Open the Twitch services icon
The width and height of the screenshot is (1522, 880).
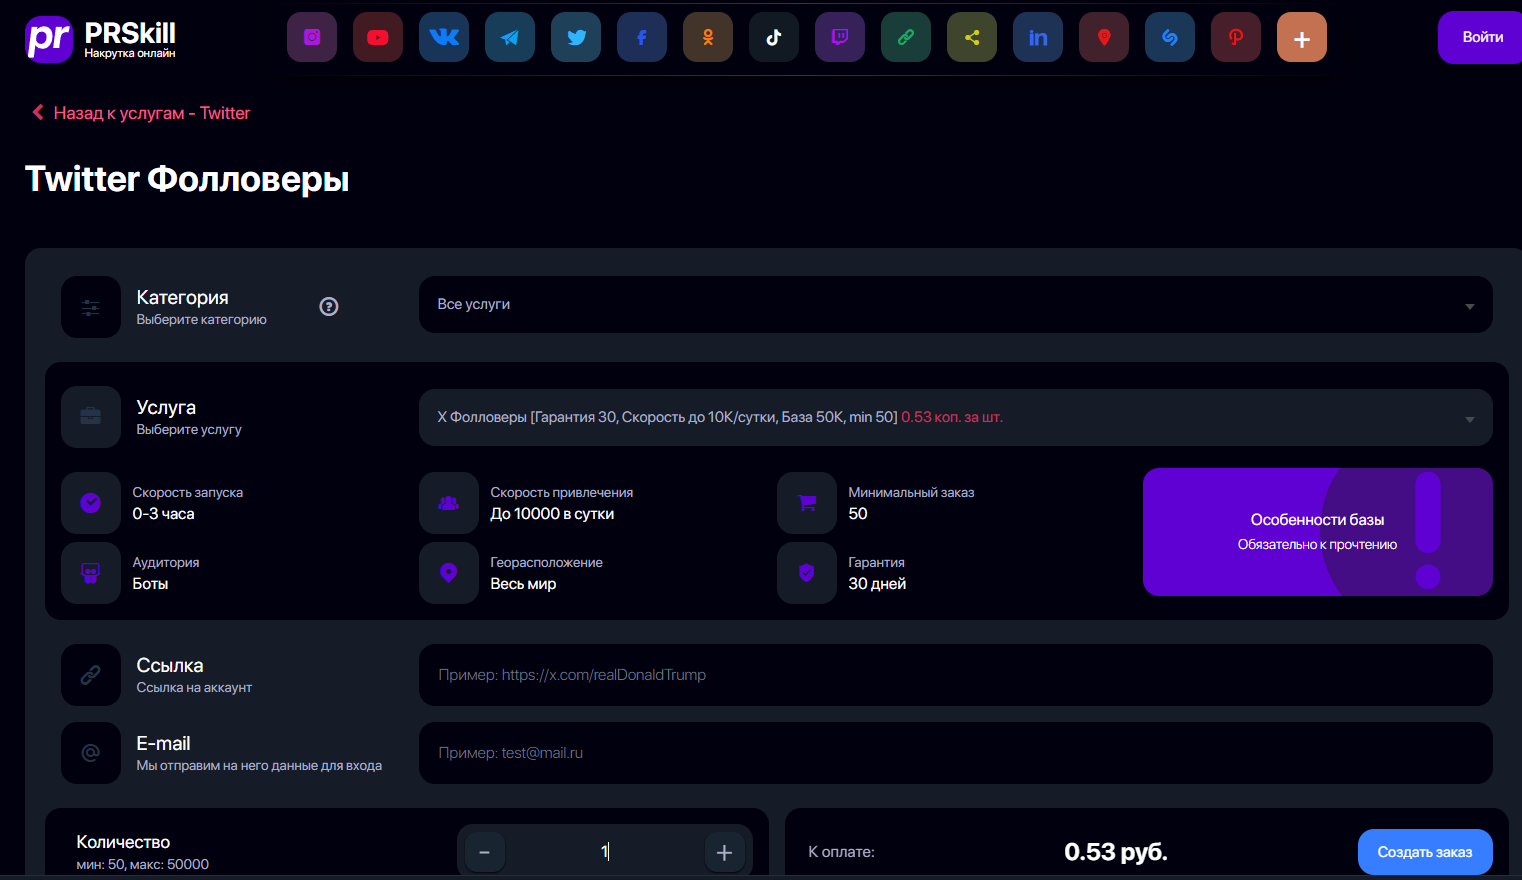840,37
